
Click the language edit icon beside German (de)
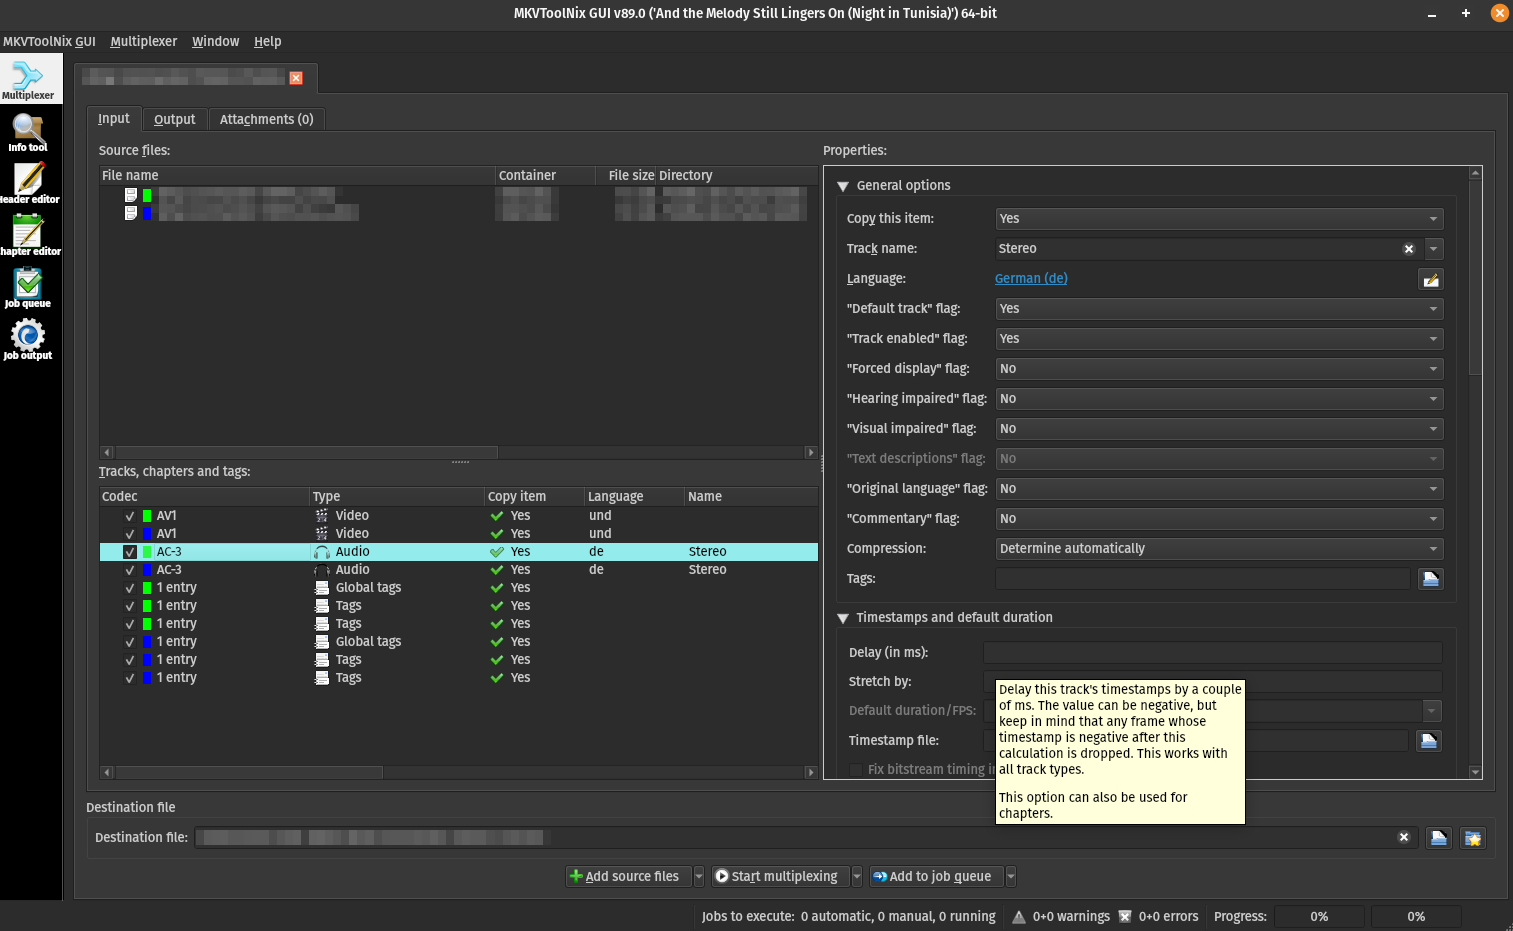1431,280
